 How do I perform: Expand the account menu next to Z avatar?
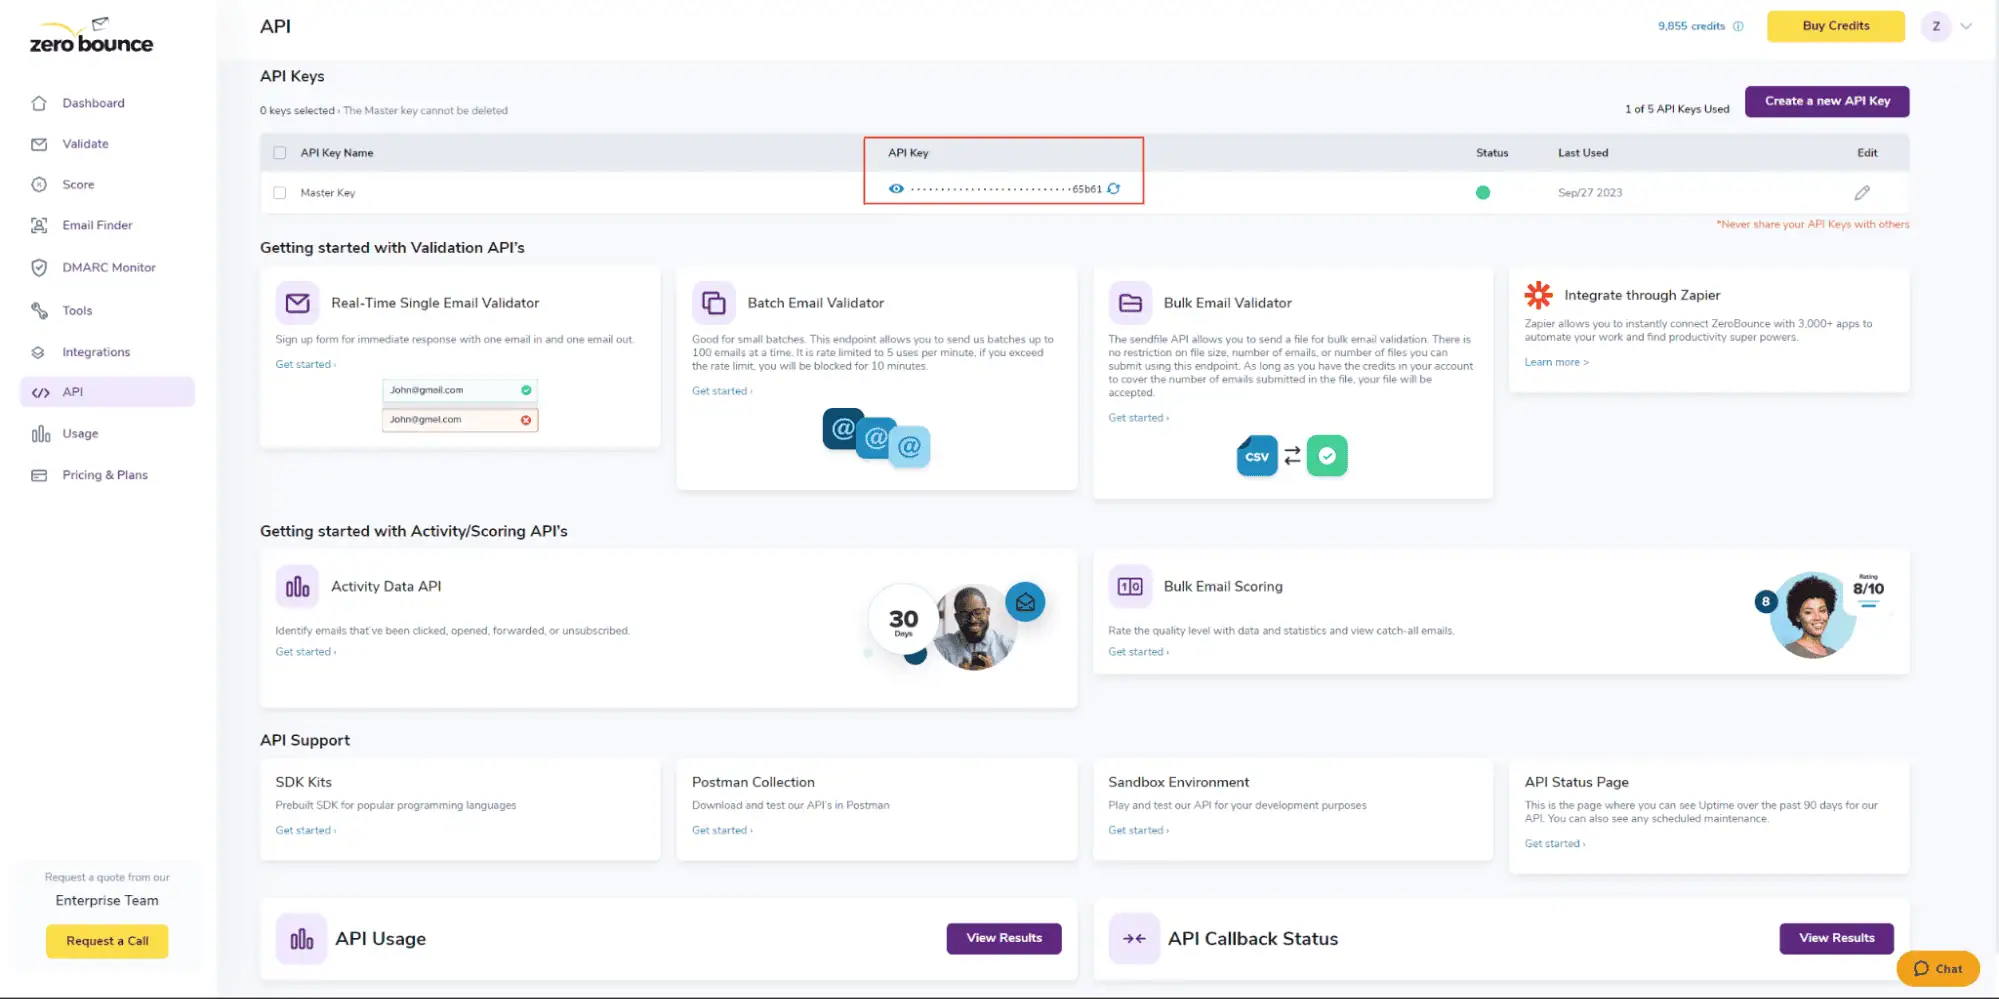click(x=1963, y=26)
